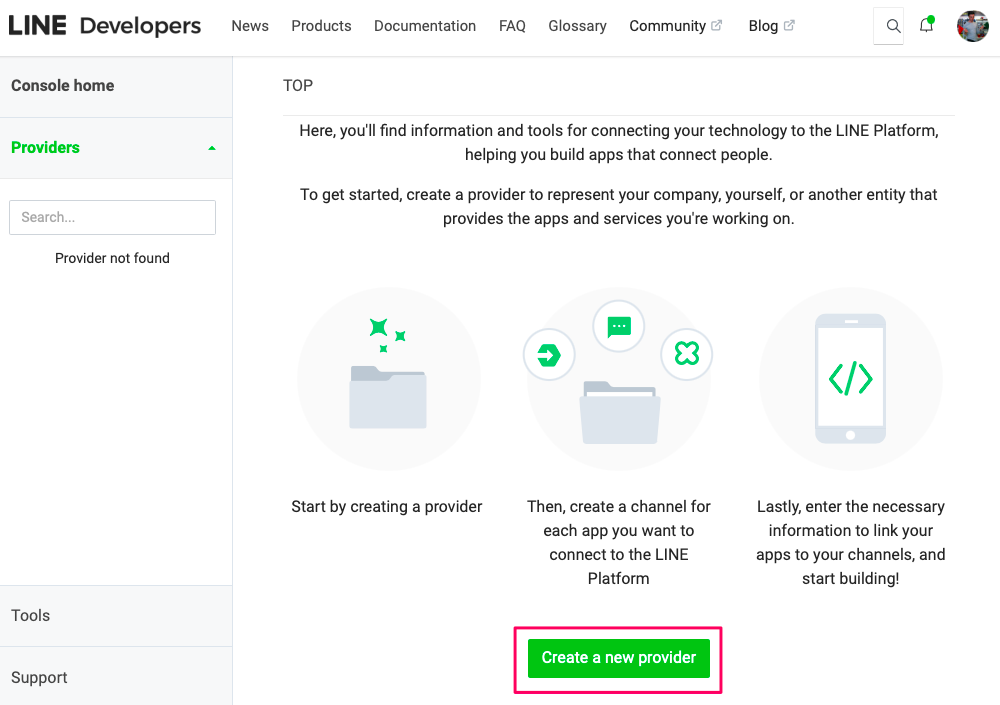Visit the Blog external link
Screen dimensions: 1000x705
pyautogui.click(x=771, y=26)
